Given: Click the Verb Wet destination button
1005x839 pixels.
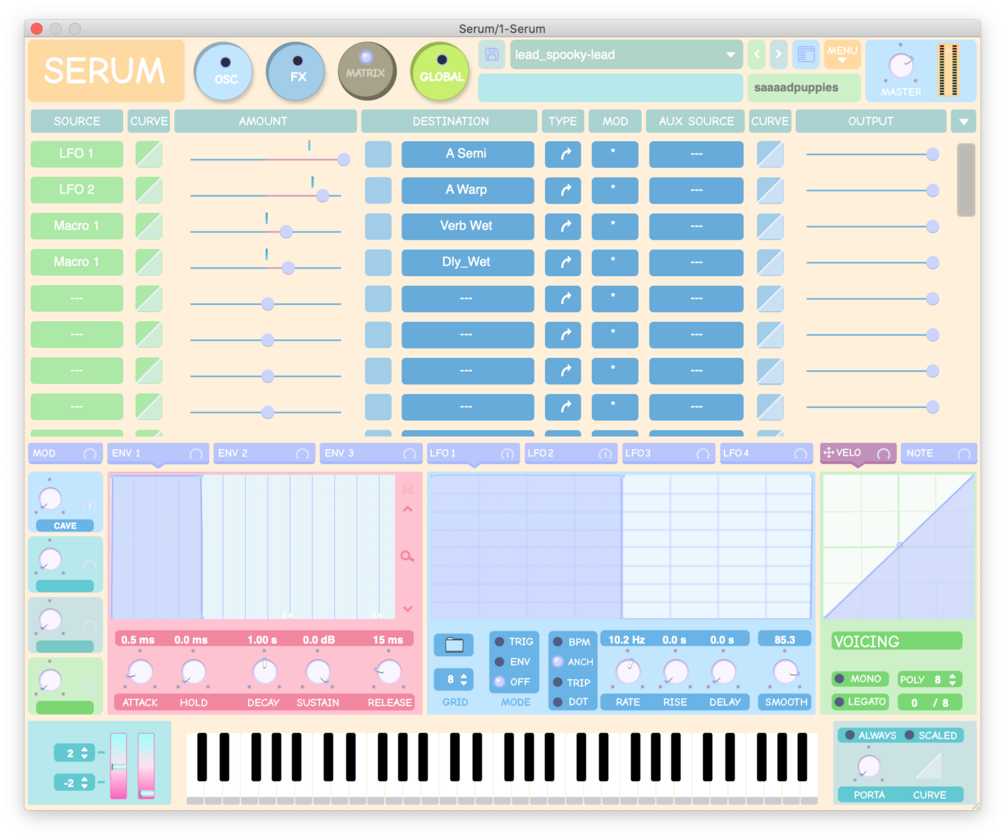Looking at the screenshot, I should point(467,226).
